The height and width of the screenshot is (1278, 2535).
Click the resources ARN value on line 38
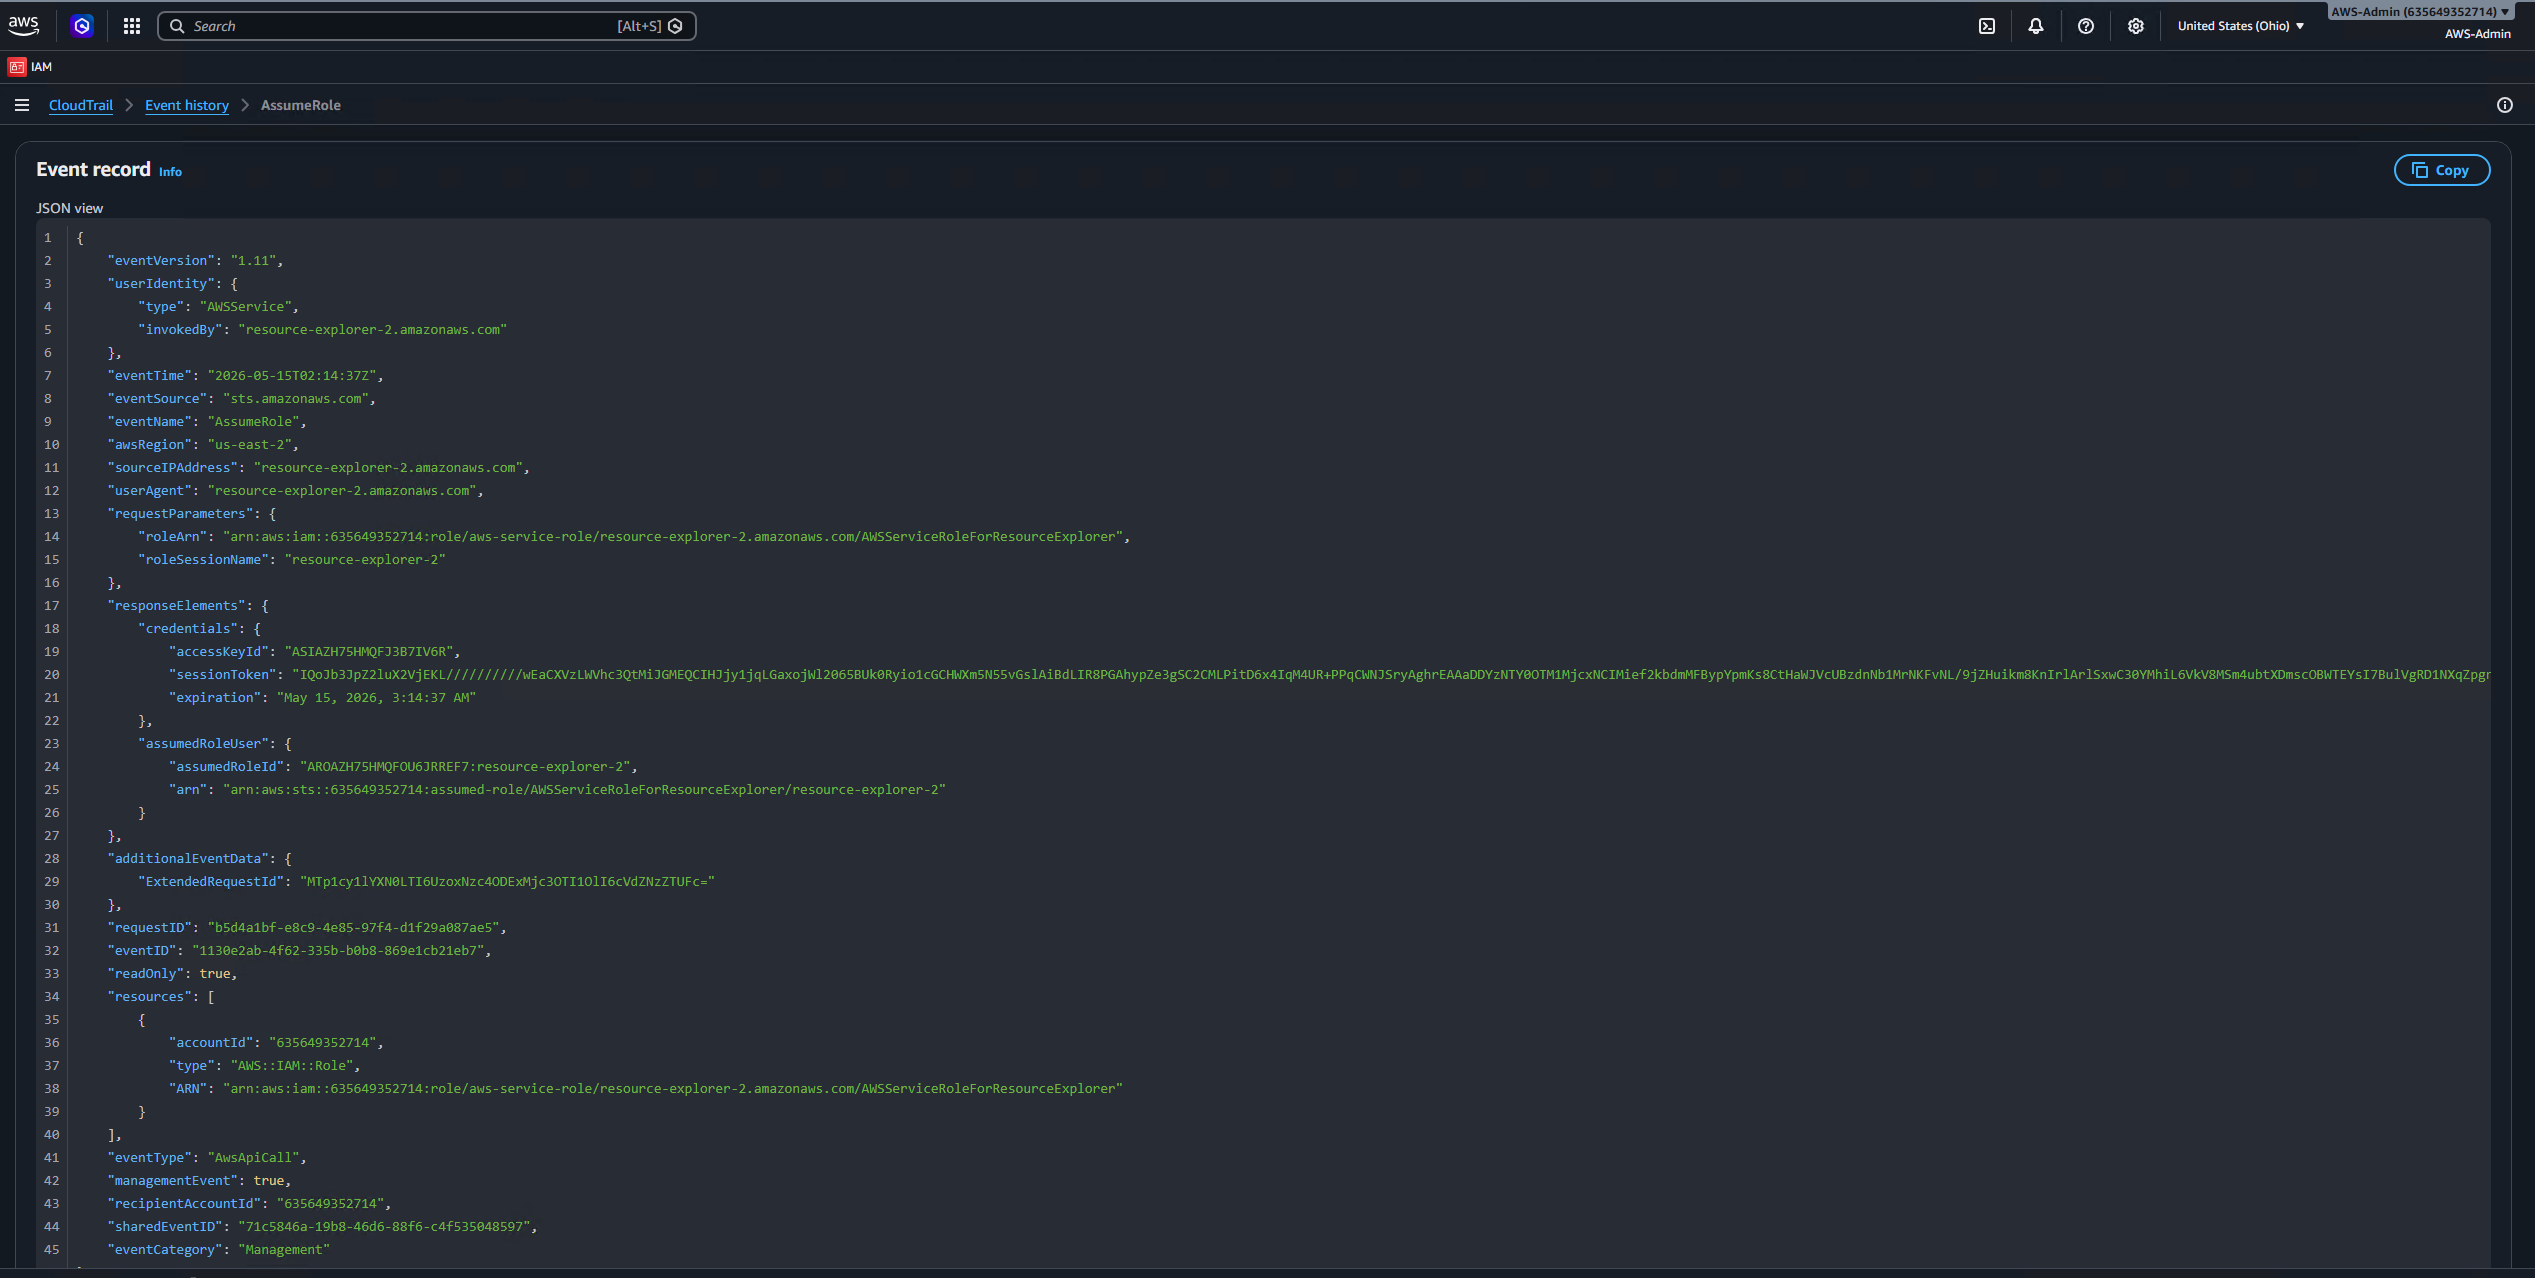click(673, 1089)
